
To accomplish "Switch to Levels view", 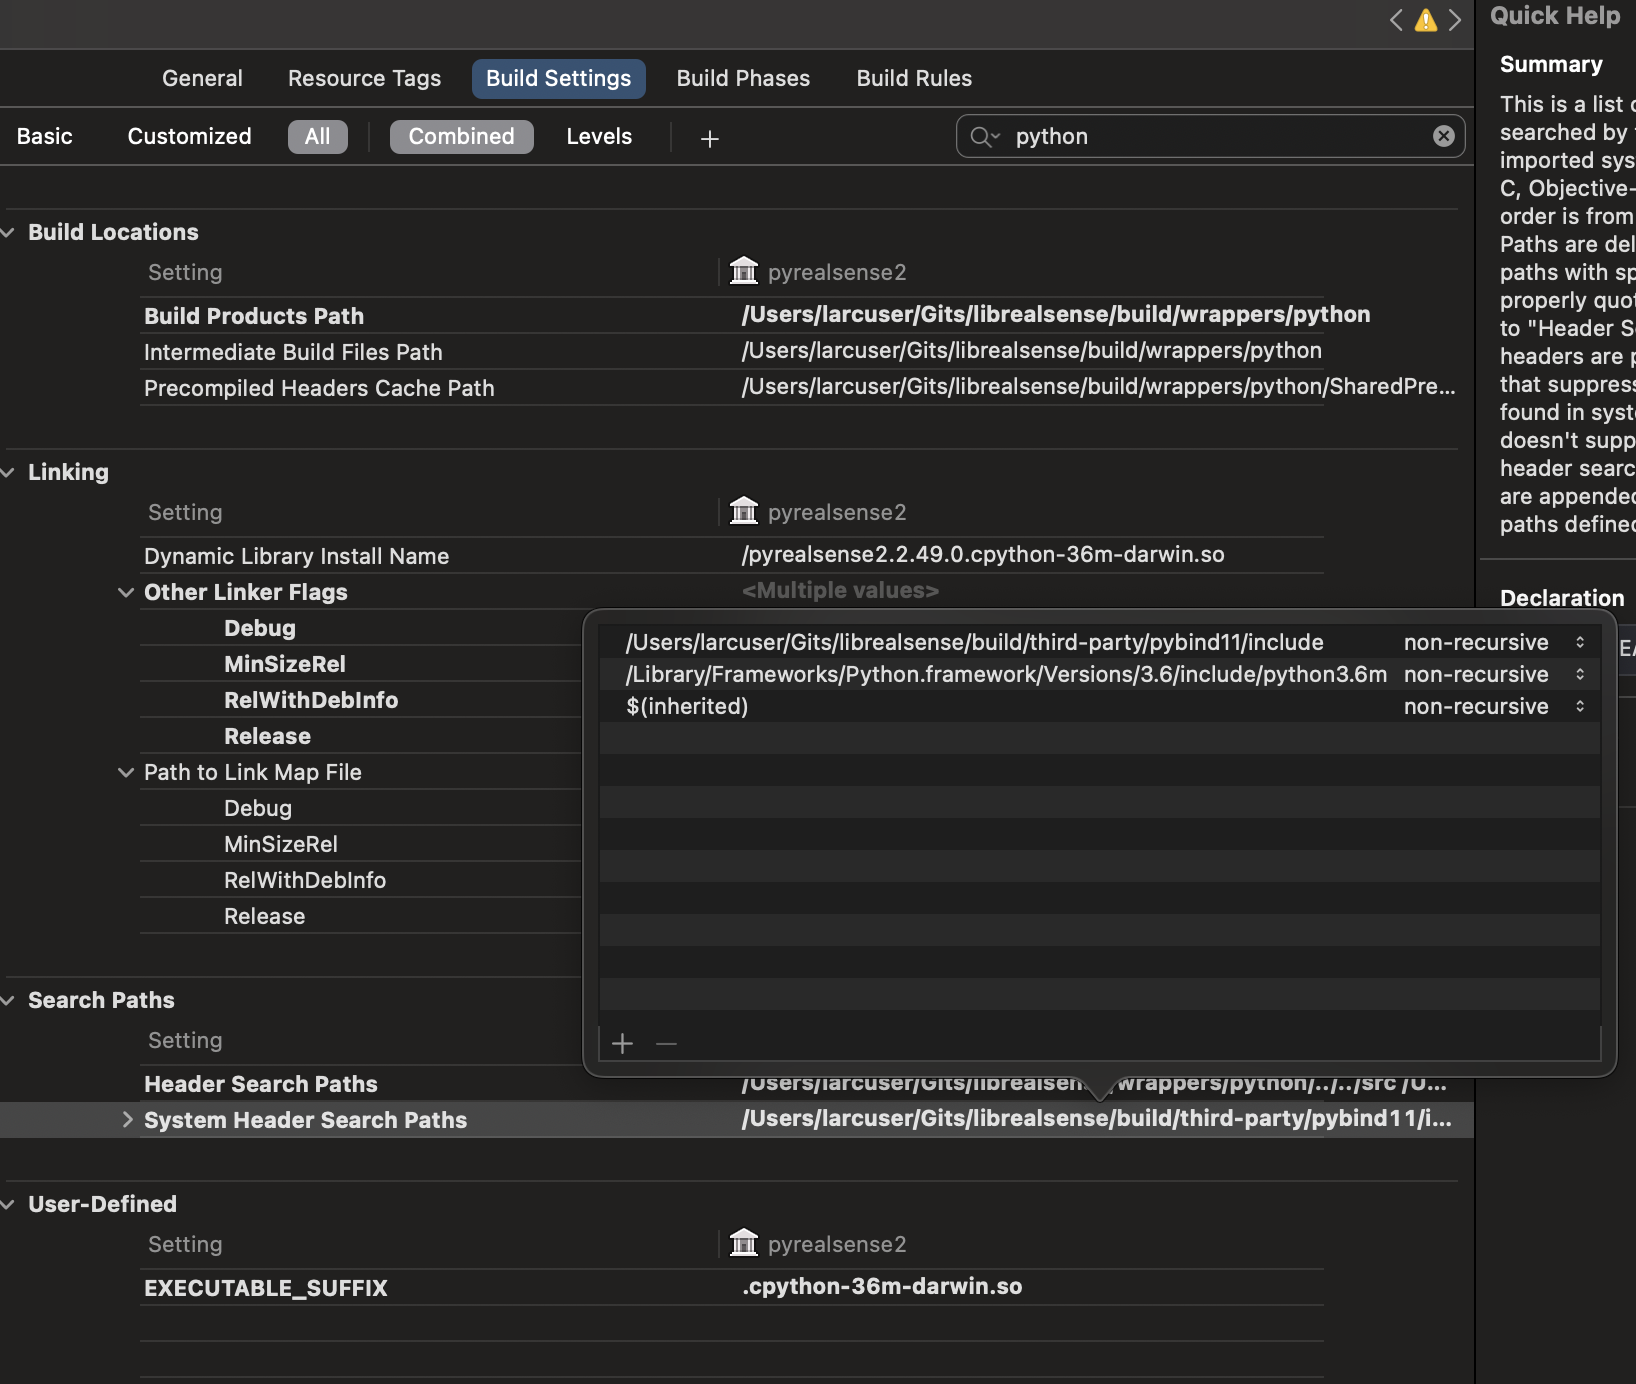I will (x=599, y=137).
